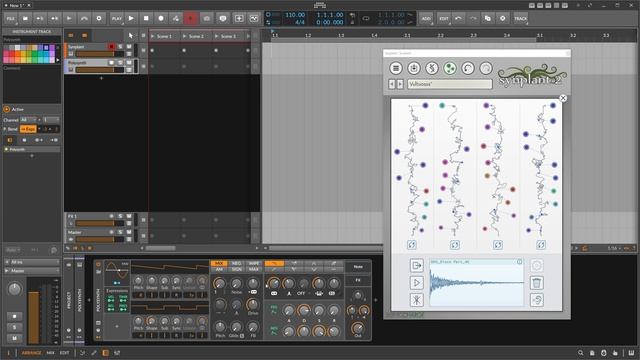Click the Synplant save patch icon

click(x=413, y=68)
